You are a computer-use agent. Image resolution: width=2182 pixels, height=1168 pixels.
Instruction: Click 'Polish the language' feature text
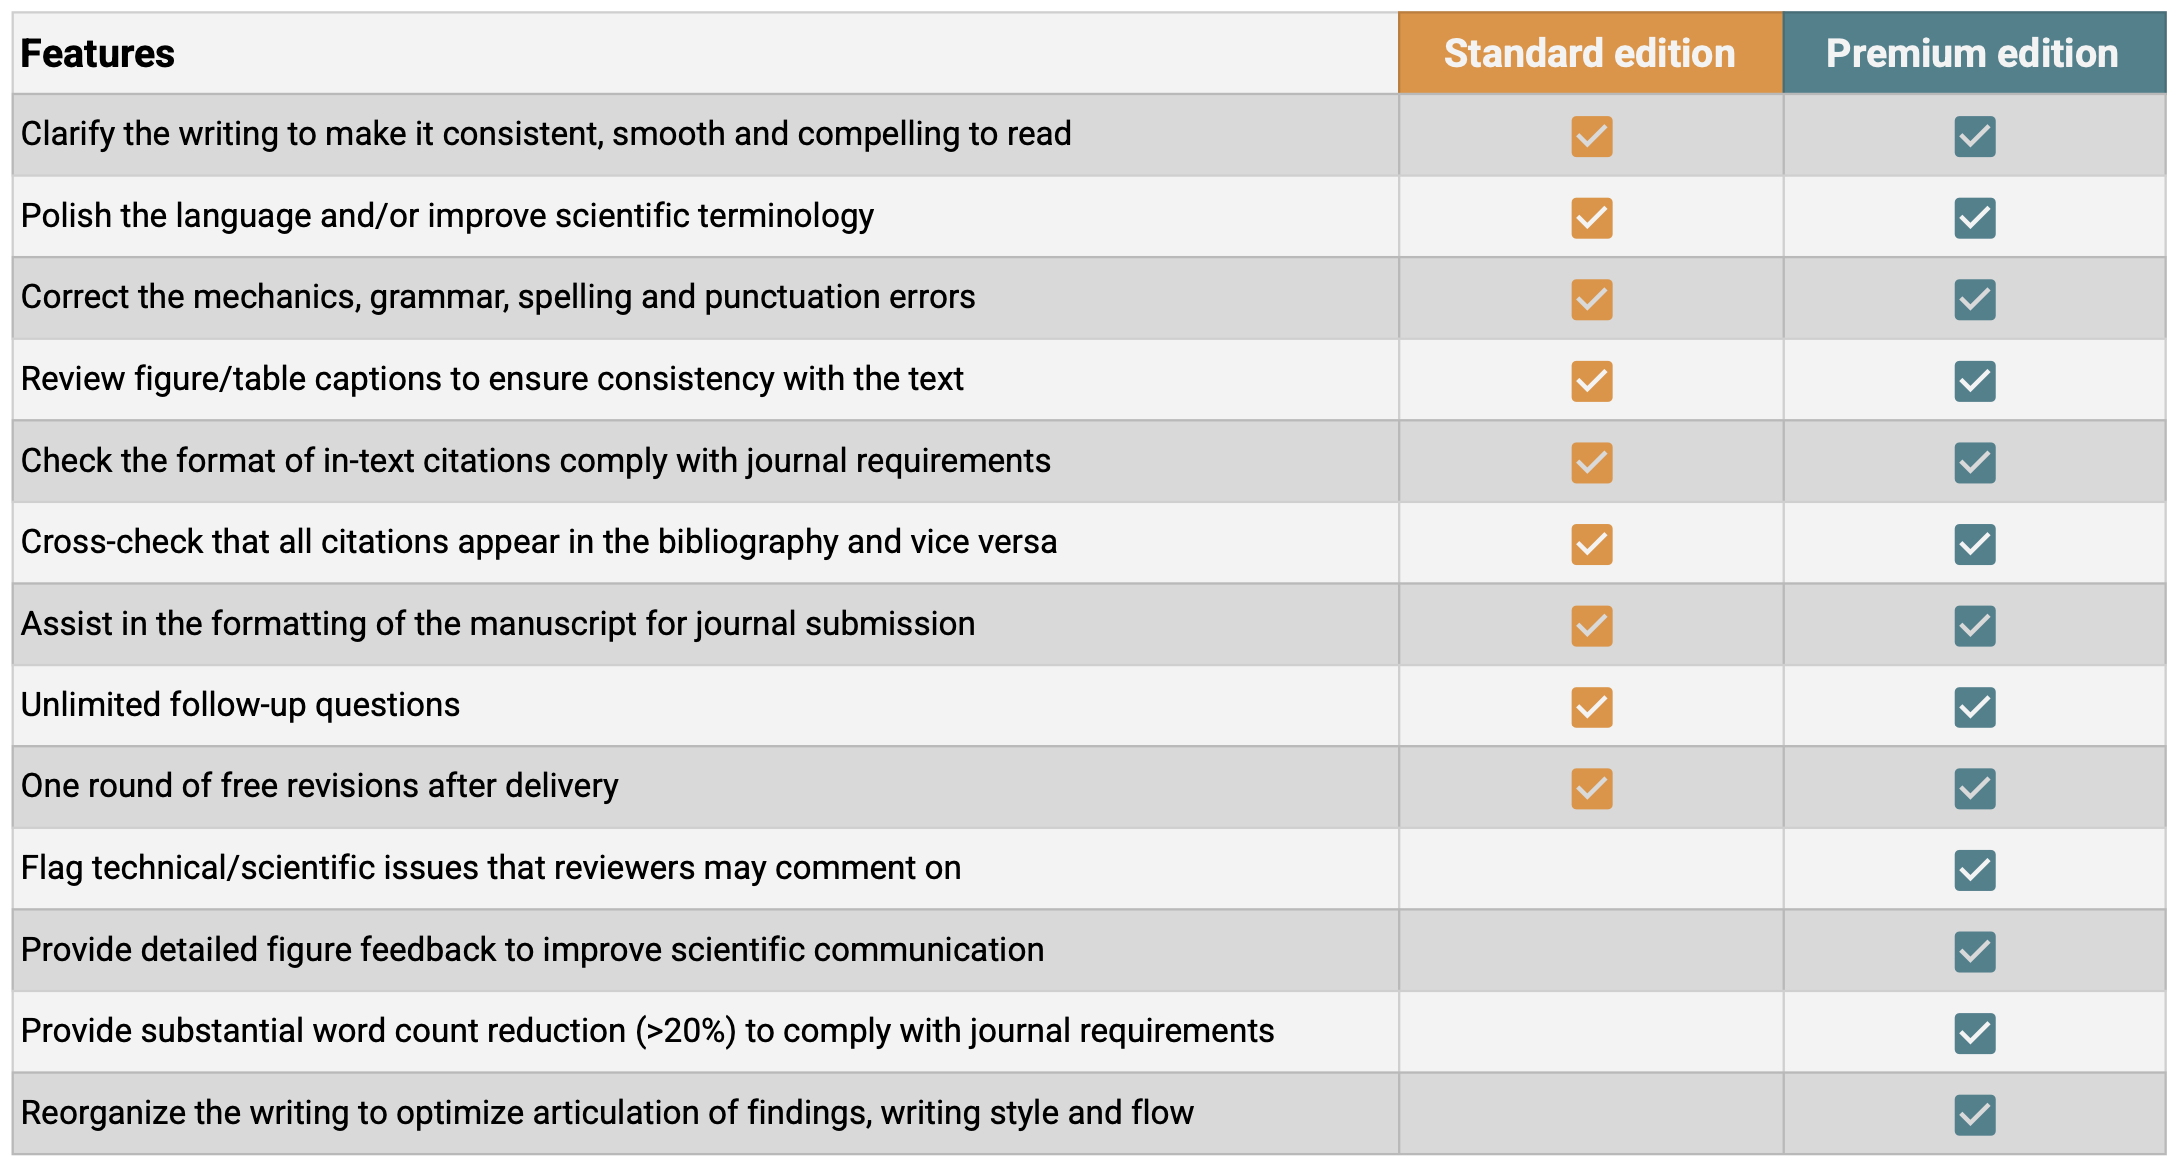point(447,216)
